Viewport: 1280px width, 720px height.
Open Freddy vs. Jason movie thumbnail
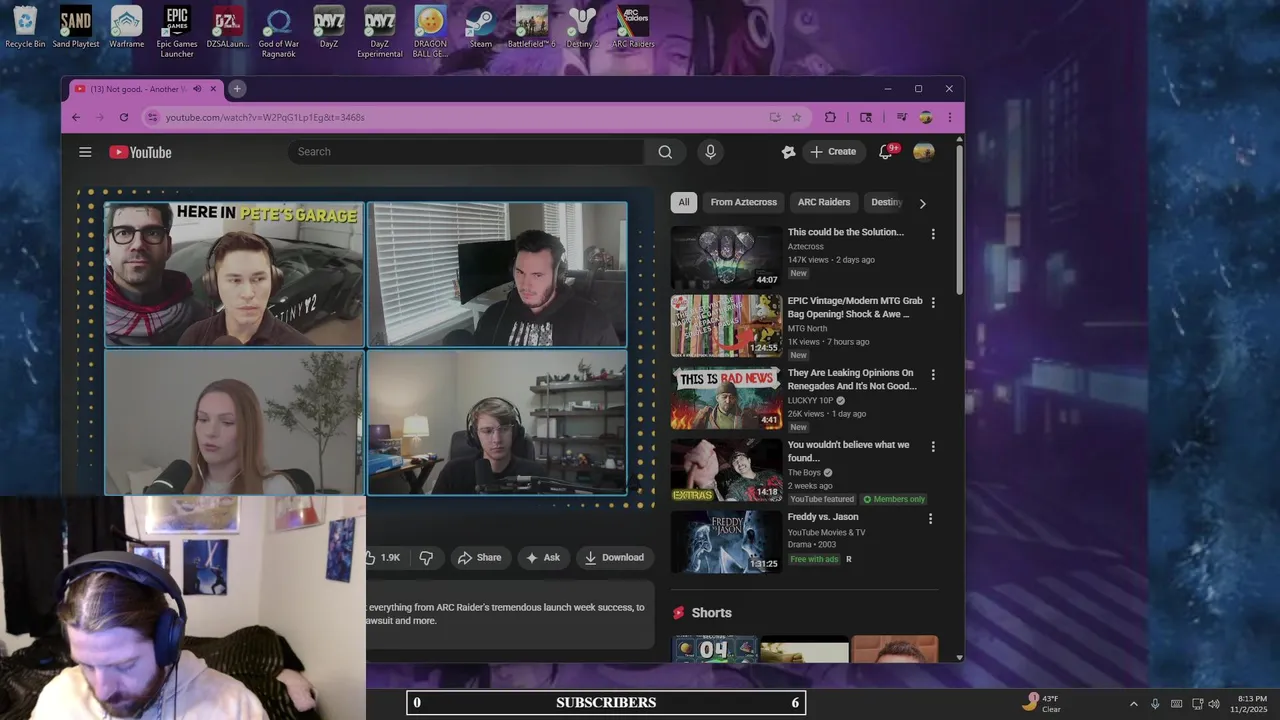[726, 542]
